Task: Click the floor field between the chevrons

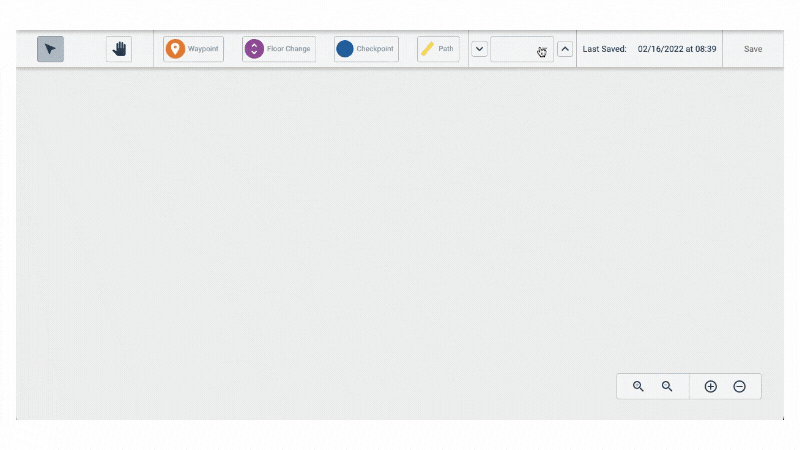Action: [522, 49]
